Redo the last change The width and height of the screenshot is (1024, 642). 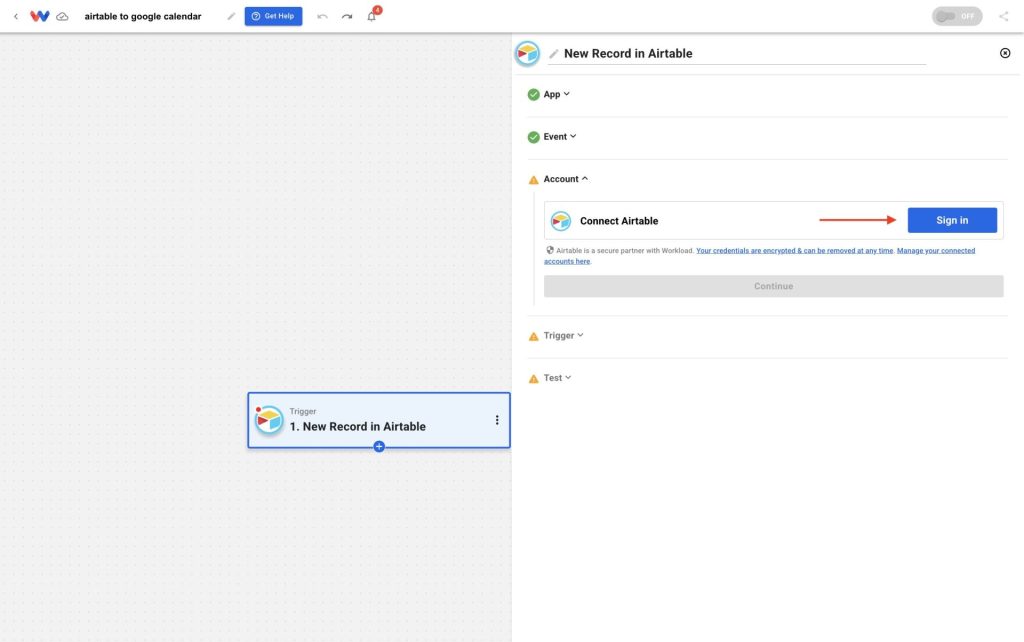(347, 16)
